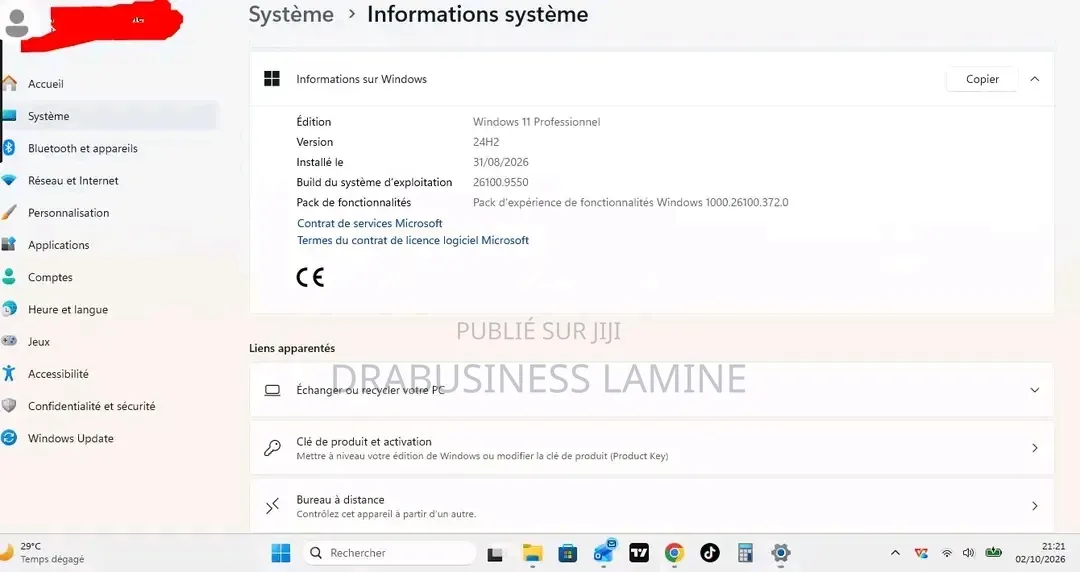Open the clock and date 21:21
The image size is (1080, 572).
click(x=1040, y=553)
